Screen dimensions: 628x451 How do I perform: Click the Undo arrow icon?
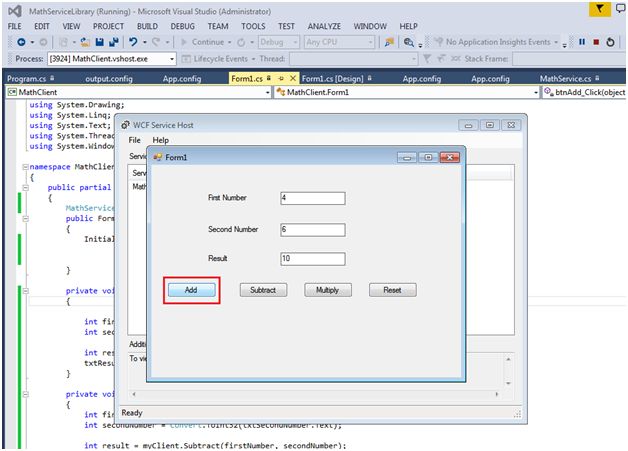(133, 42)
